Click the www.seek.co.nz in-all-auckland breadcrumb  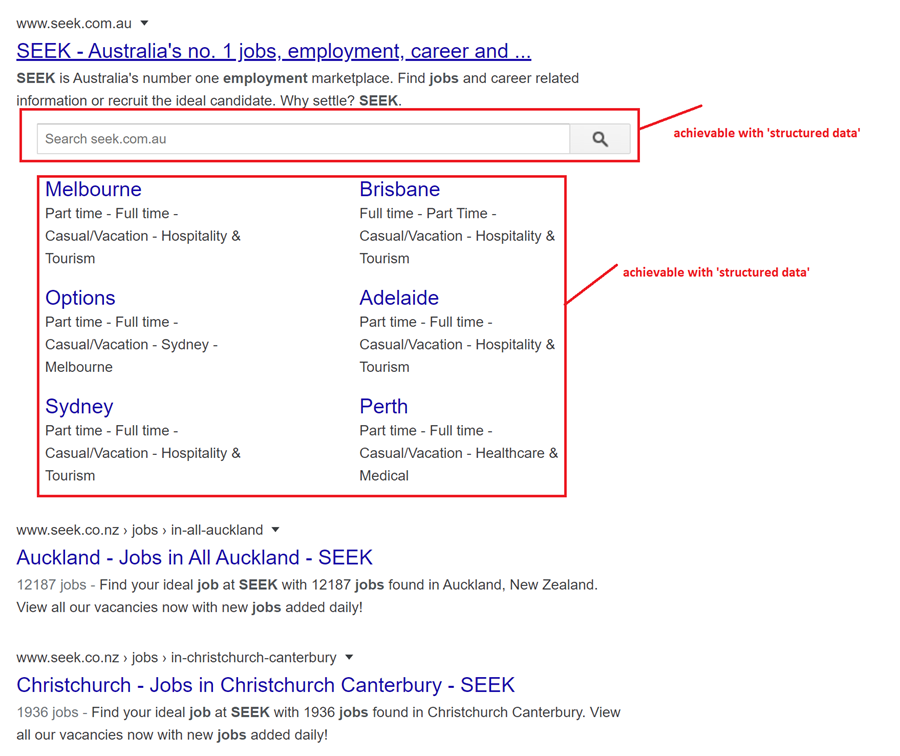[x=139, y=530]
